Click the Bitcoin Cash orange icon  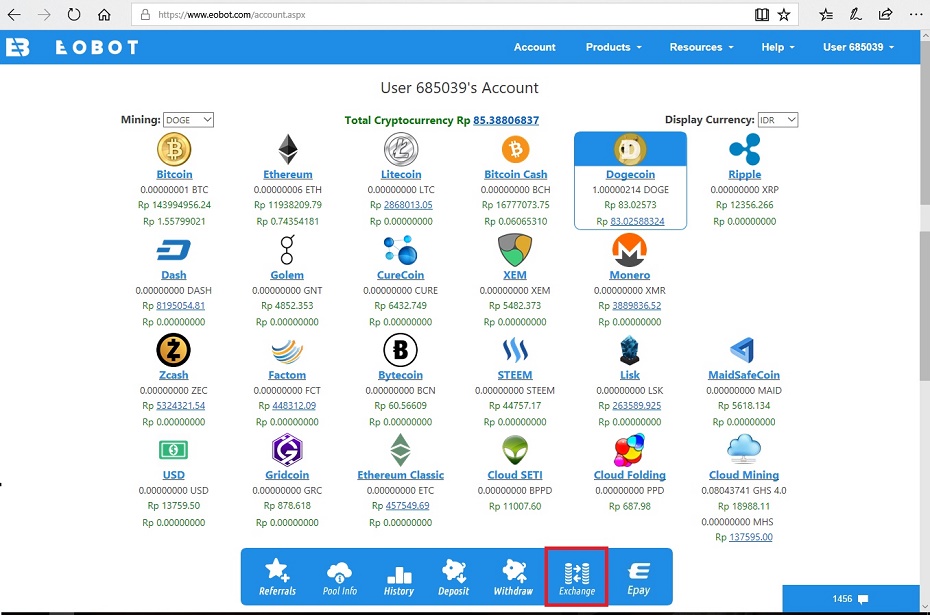click(515, 149)
